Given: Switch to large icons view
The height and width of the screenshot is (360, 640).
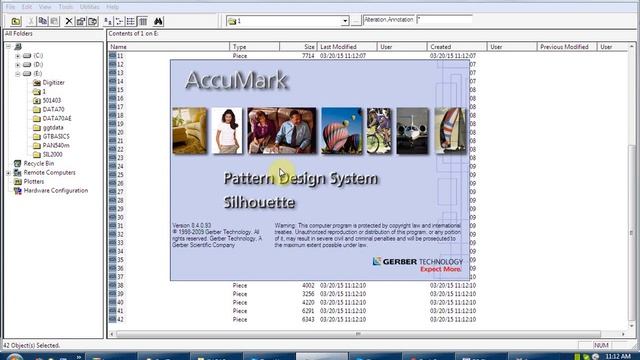Looking at the screenshot, I should click(x=108, y=21).
